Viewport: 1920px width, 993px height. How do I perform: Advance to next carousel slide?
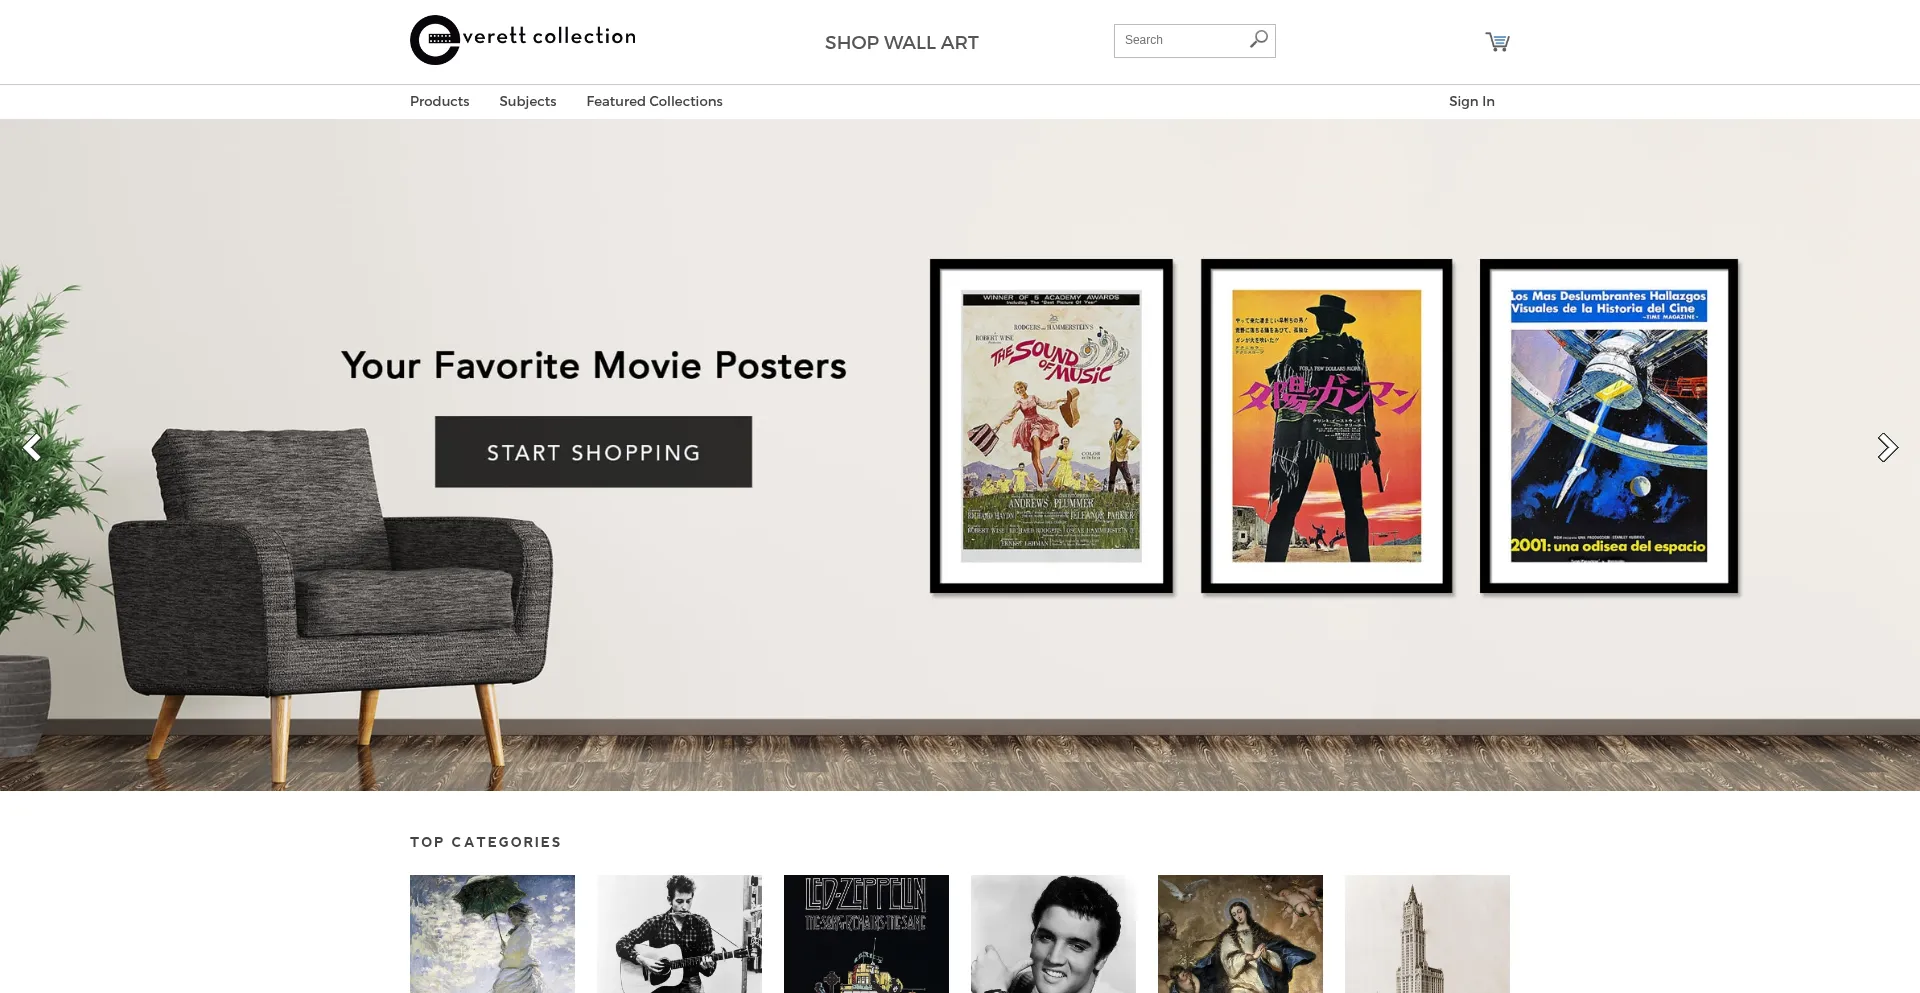click(x=1887, y=447)
